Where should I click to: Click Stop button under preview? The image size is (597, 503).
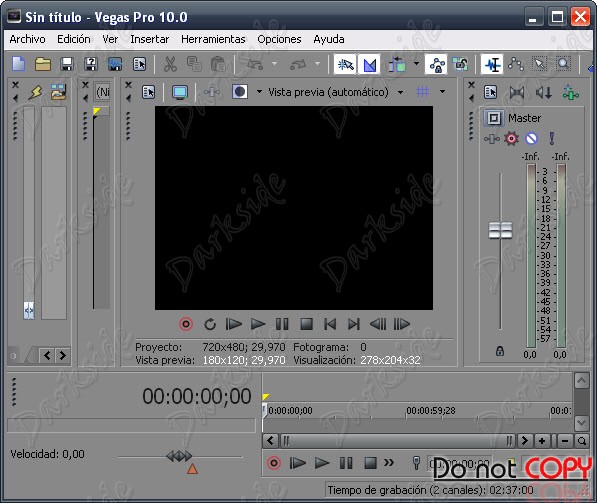(306, 324)
